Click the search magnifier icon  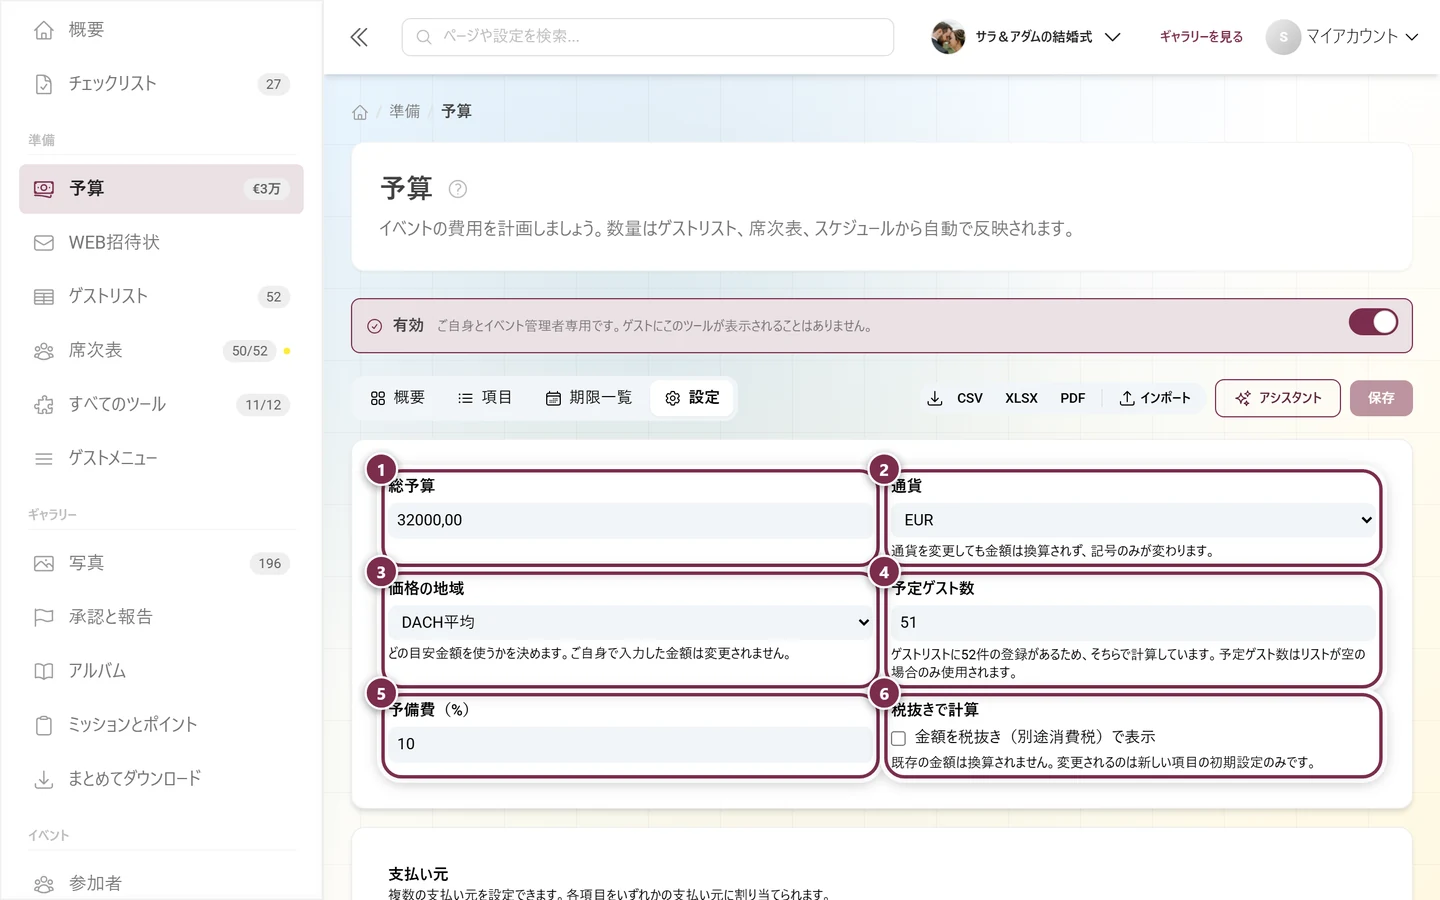[424, 37]
